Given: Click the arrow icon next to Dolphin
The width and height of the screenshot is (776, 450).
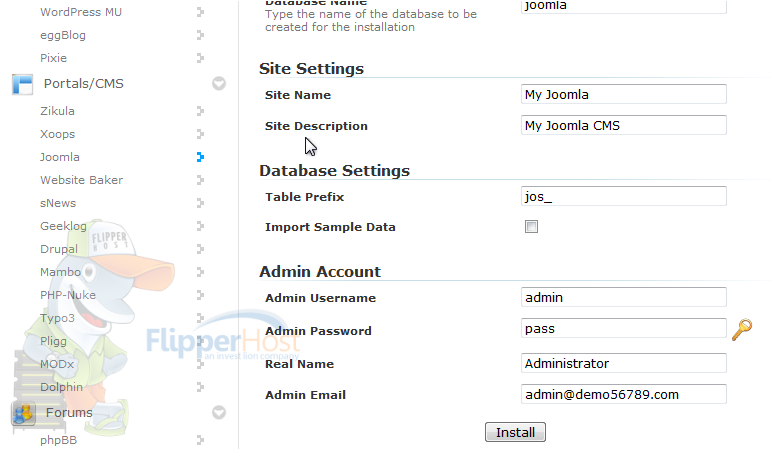Looking at the screenshot, I should coord(200,387).
